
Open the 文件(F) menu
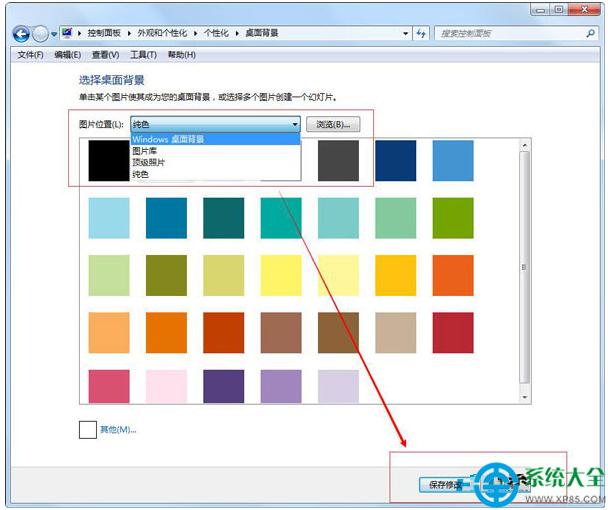[31, 55]
